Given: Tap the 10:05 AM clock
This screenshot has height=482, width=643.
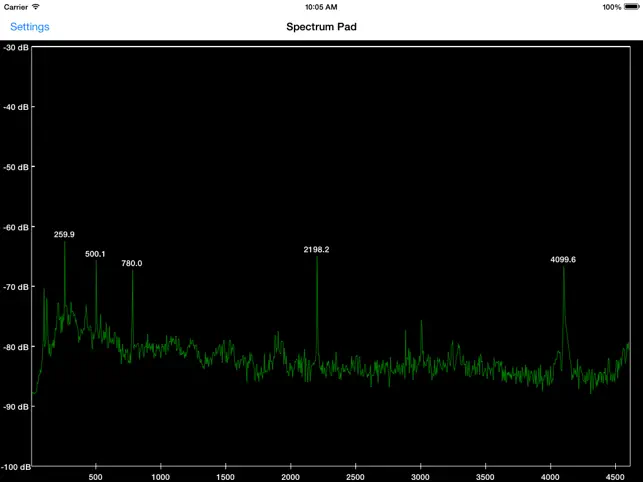Looking at the screenshot, I should (x=321, y=7).
